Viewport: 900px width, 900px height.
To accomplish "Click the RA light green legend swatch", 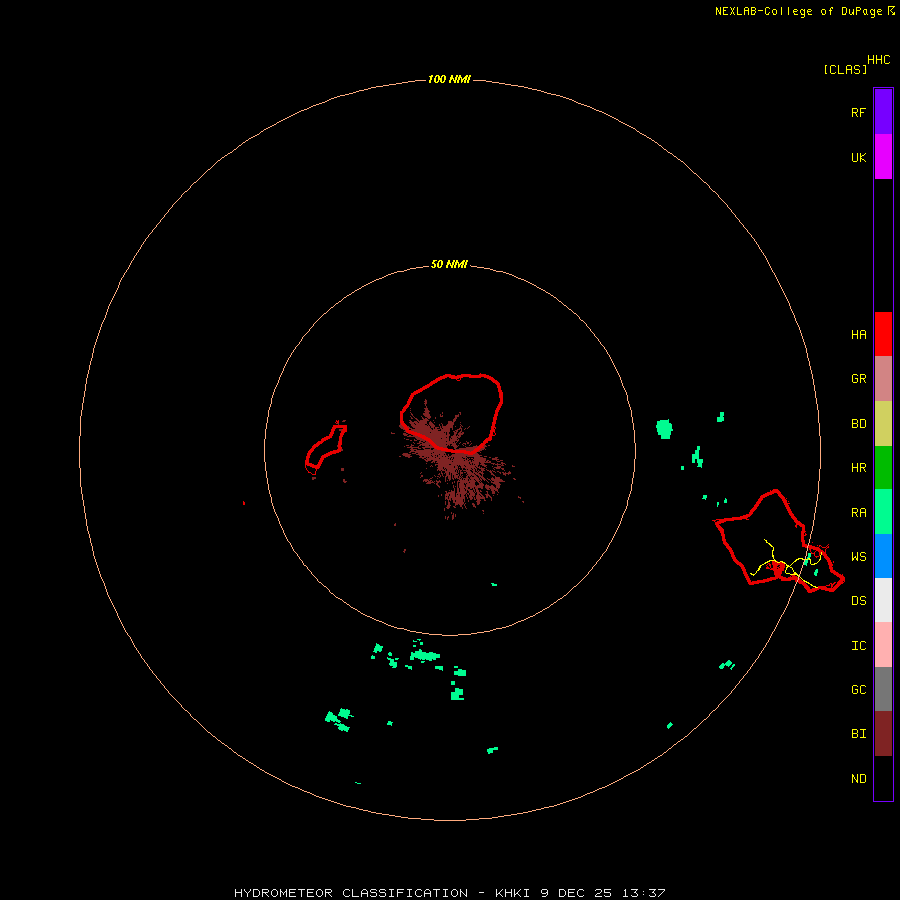I will tap(883, 512).
